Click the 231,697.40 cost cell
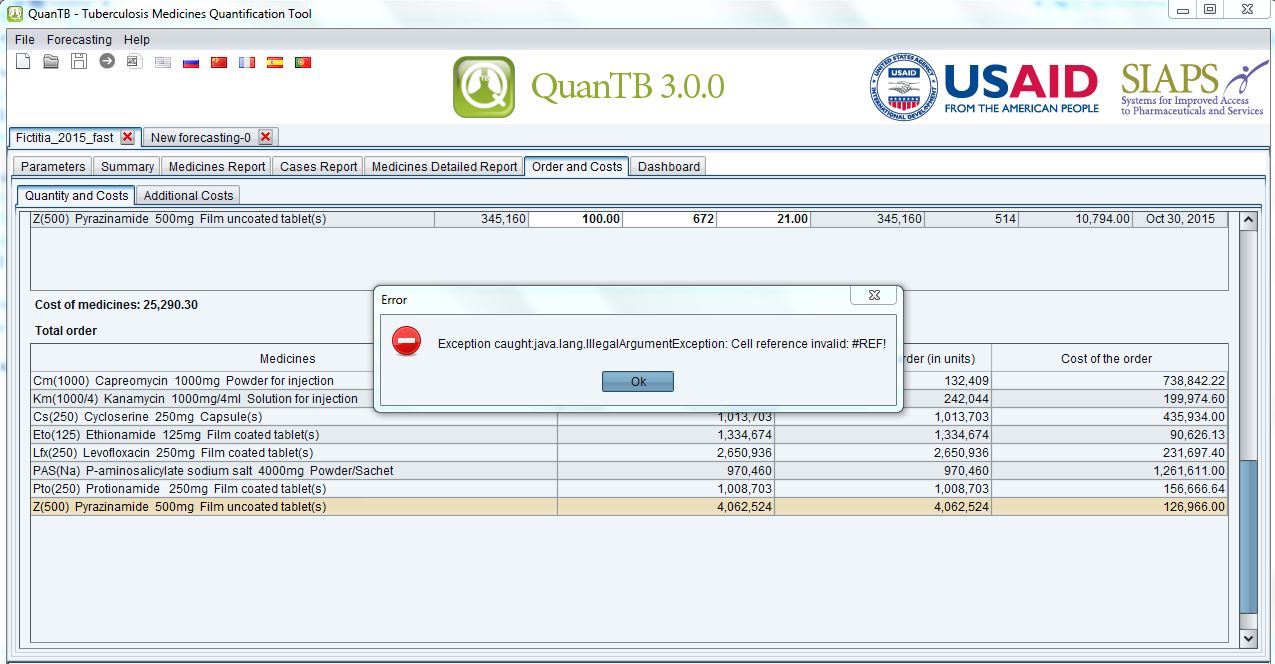 1110,453
